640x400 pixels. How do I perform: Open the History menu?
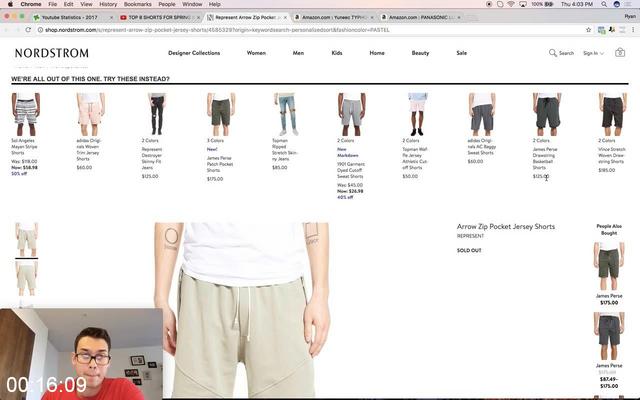pyautogui.click(x=108, y=4)
